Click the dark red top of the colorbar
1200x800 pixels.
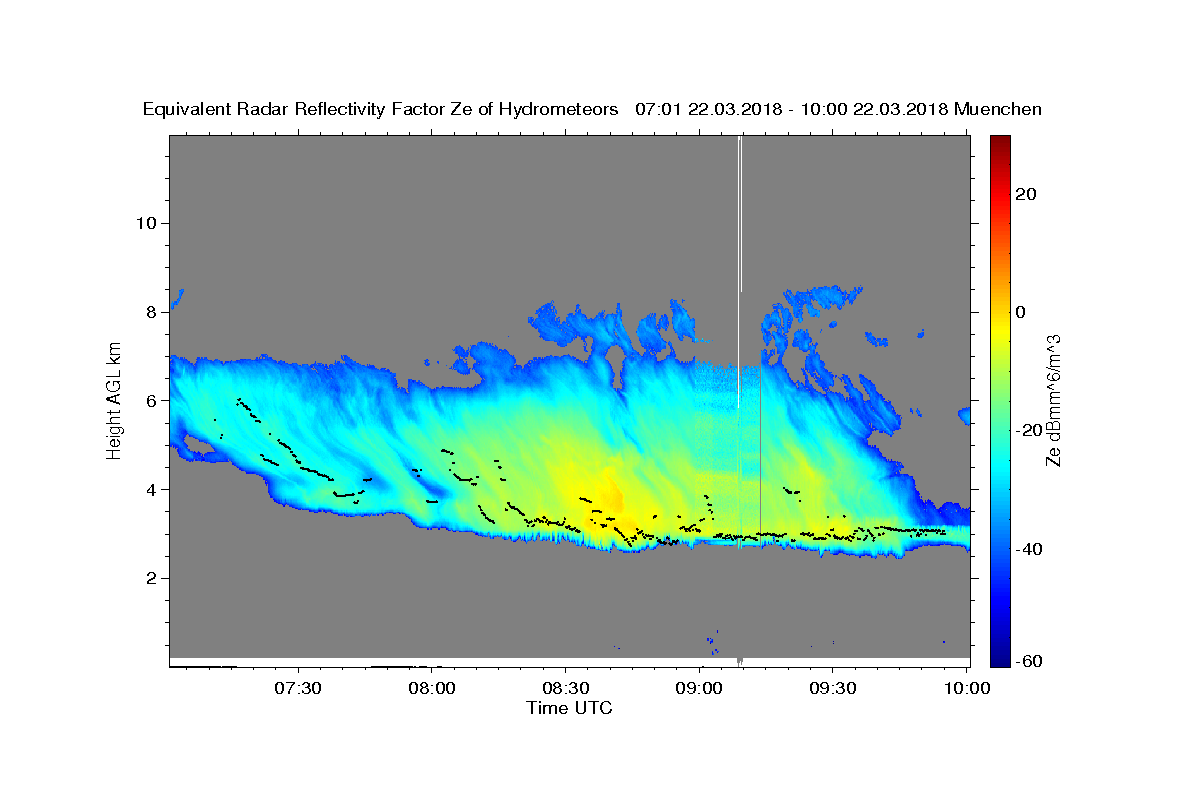tap(1000, 143)
